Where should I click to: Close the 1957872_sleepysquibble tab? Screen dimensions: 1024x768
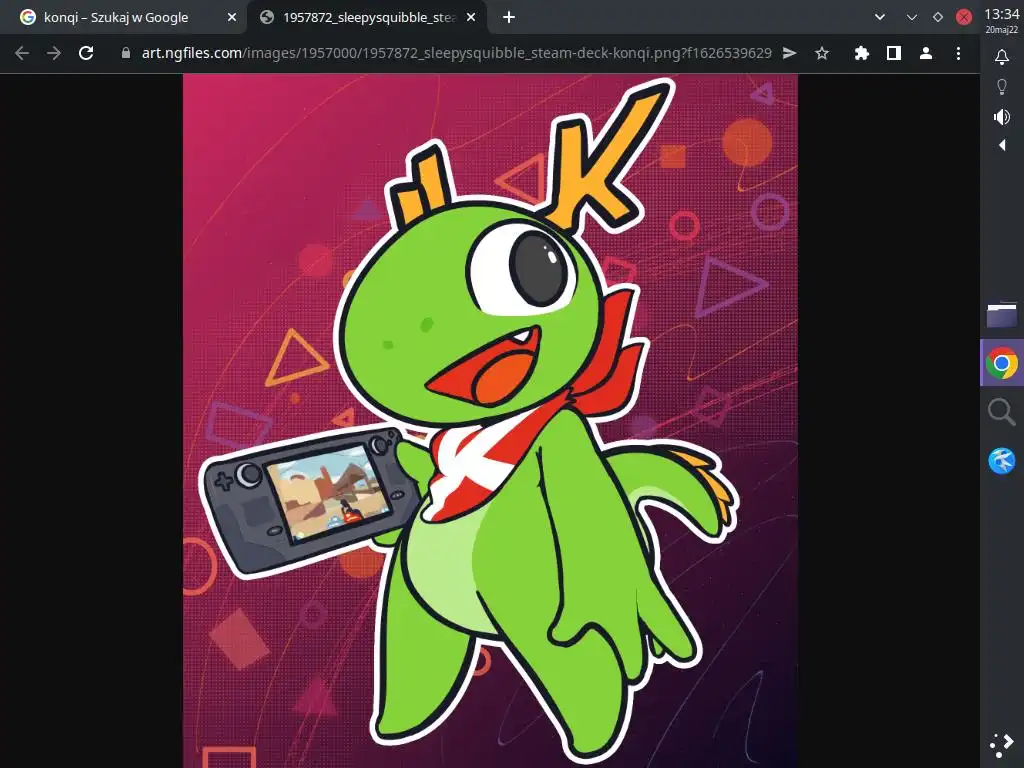(x=471, y=18)
